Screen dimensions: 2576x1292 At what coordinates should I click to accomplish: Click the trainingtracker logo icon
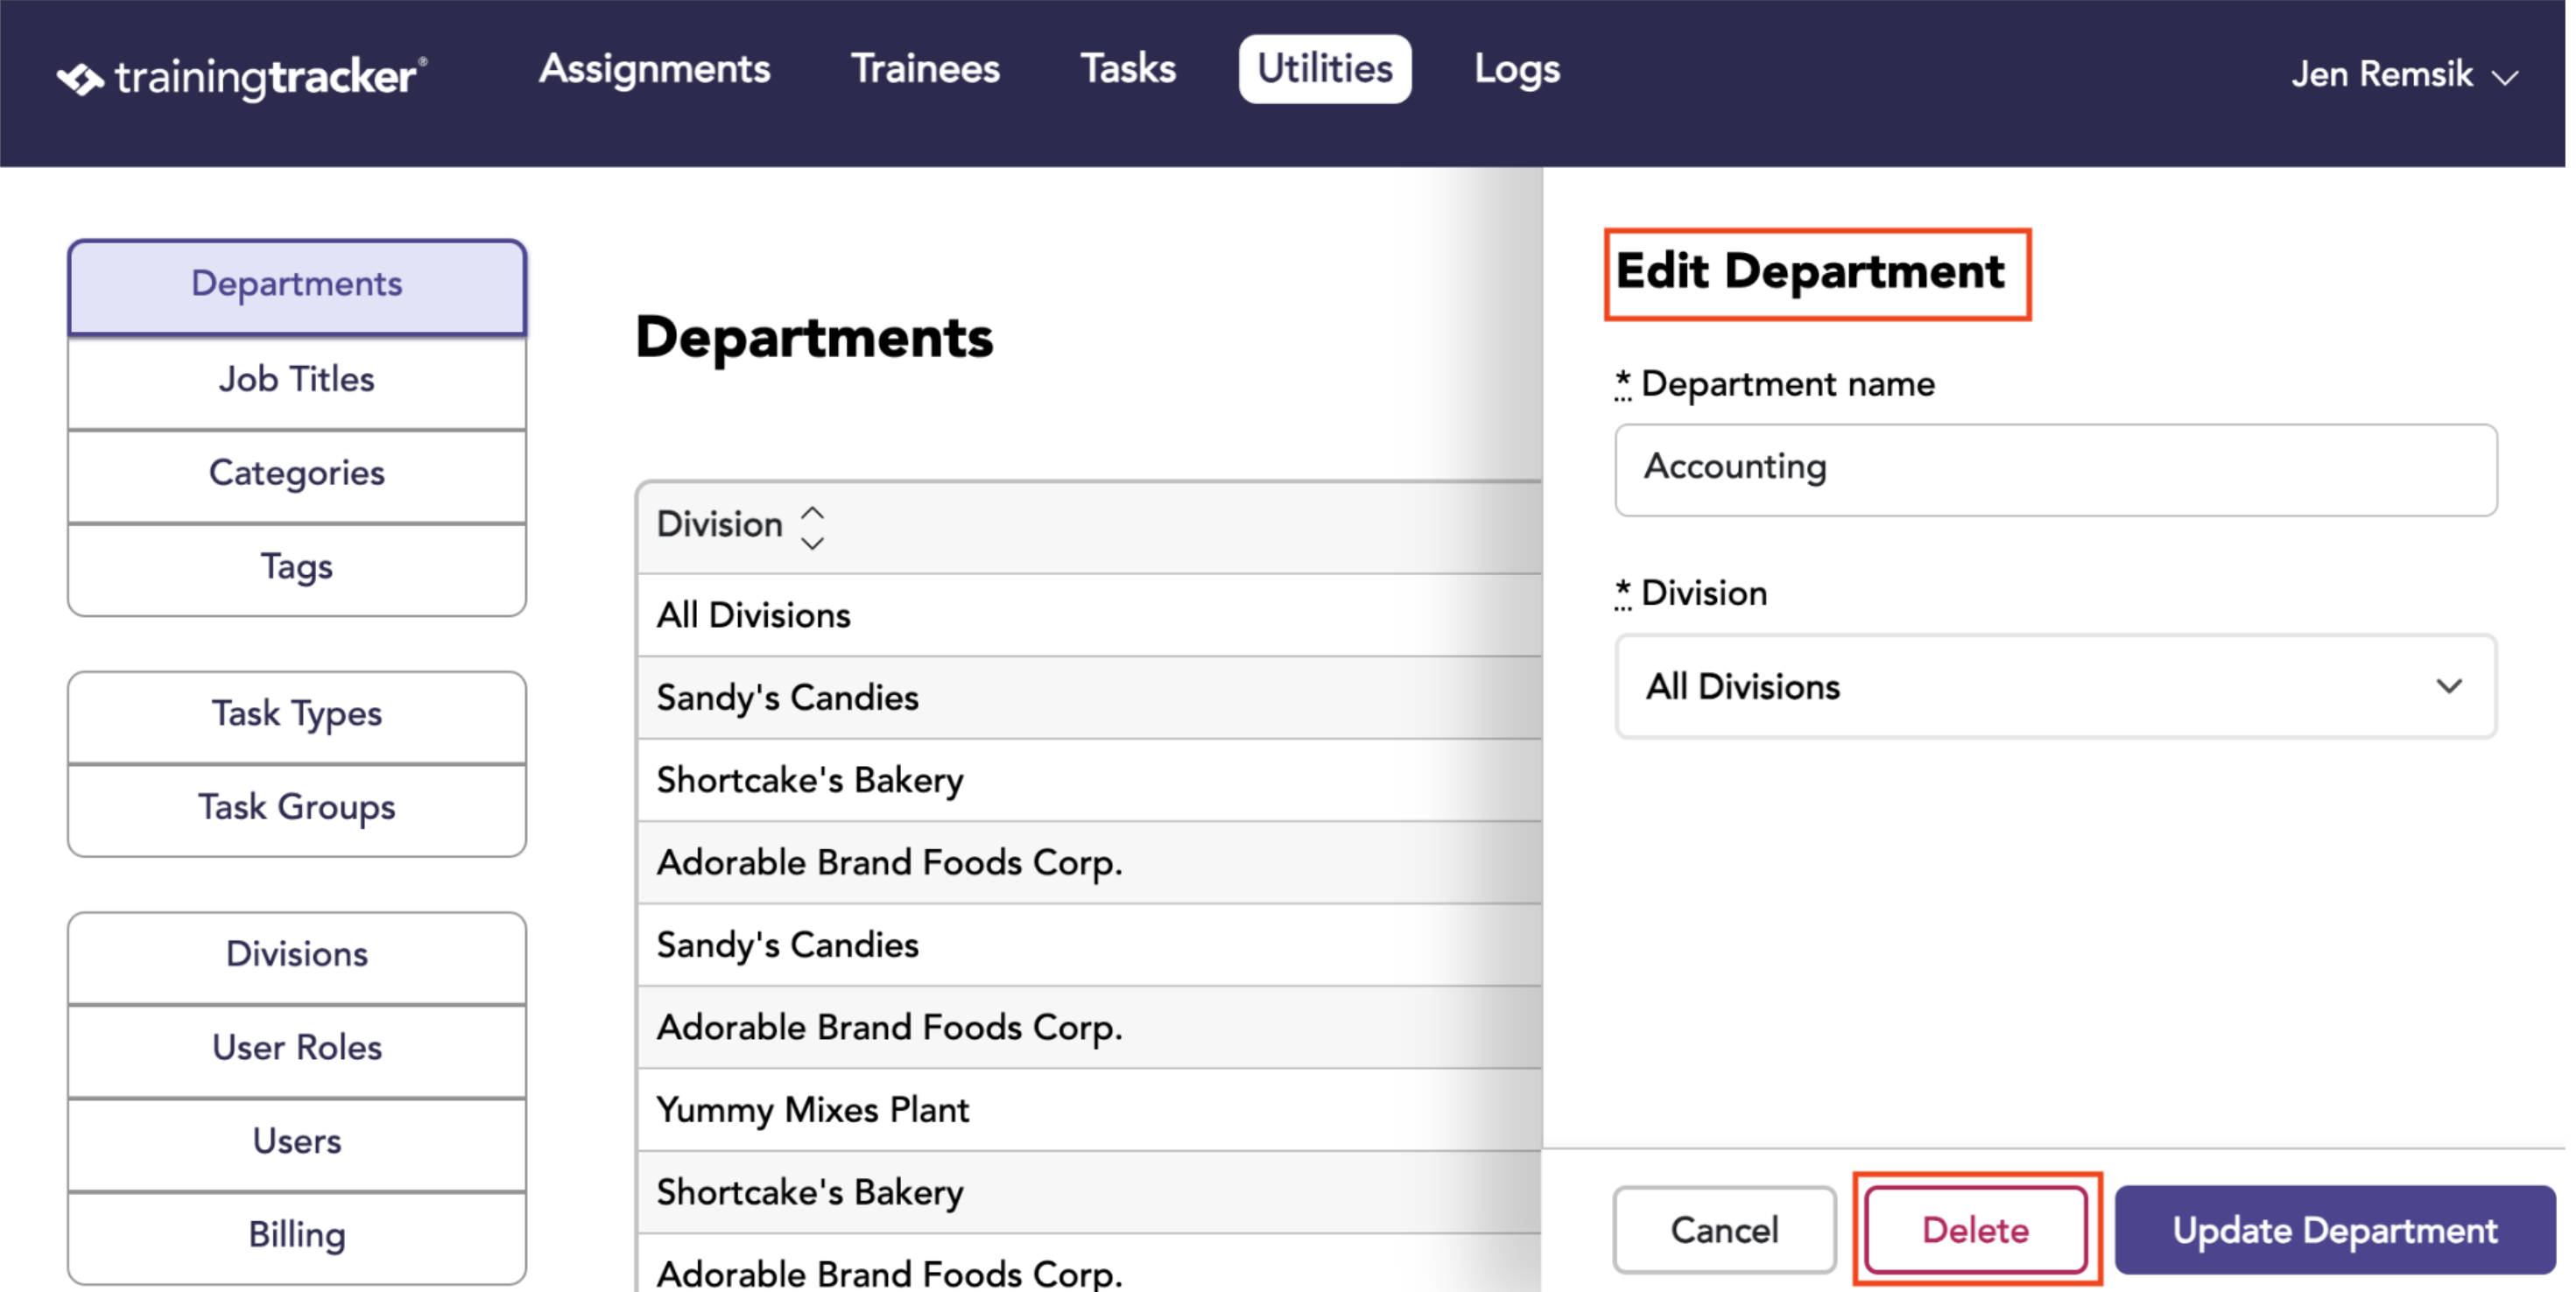pyautogui.click(x=80, y=78)
